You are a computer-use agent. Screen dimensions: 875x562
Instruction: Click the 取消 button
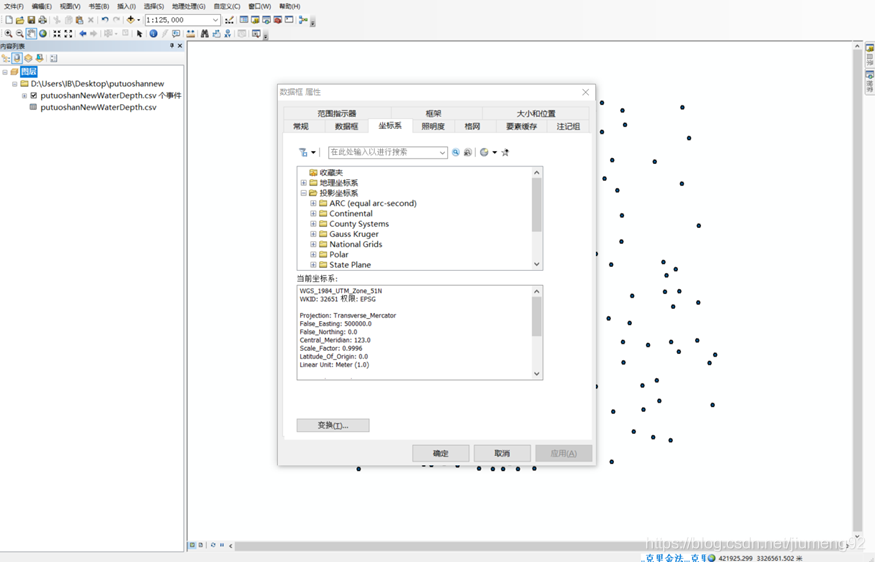pos(502,453)
